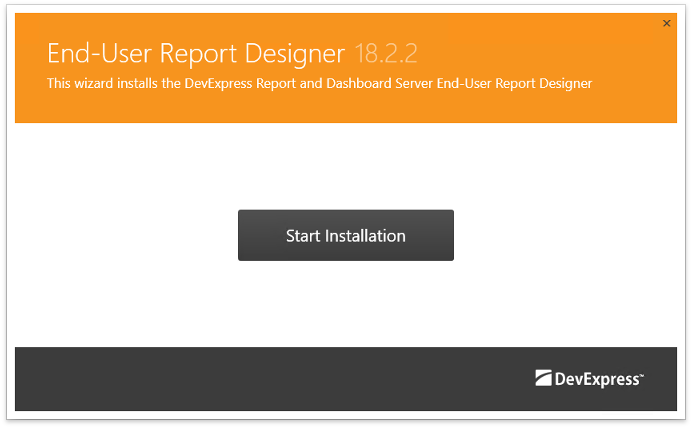This screenshot has height=428, width=692.
Task: Click the DevExpress logo in footer
Action: (589, 379)
